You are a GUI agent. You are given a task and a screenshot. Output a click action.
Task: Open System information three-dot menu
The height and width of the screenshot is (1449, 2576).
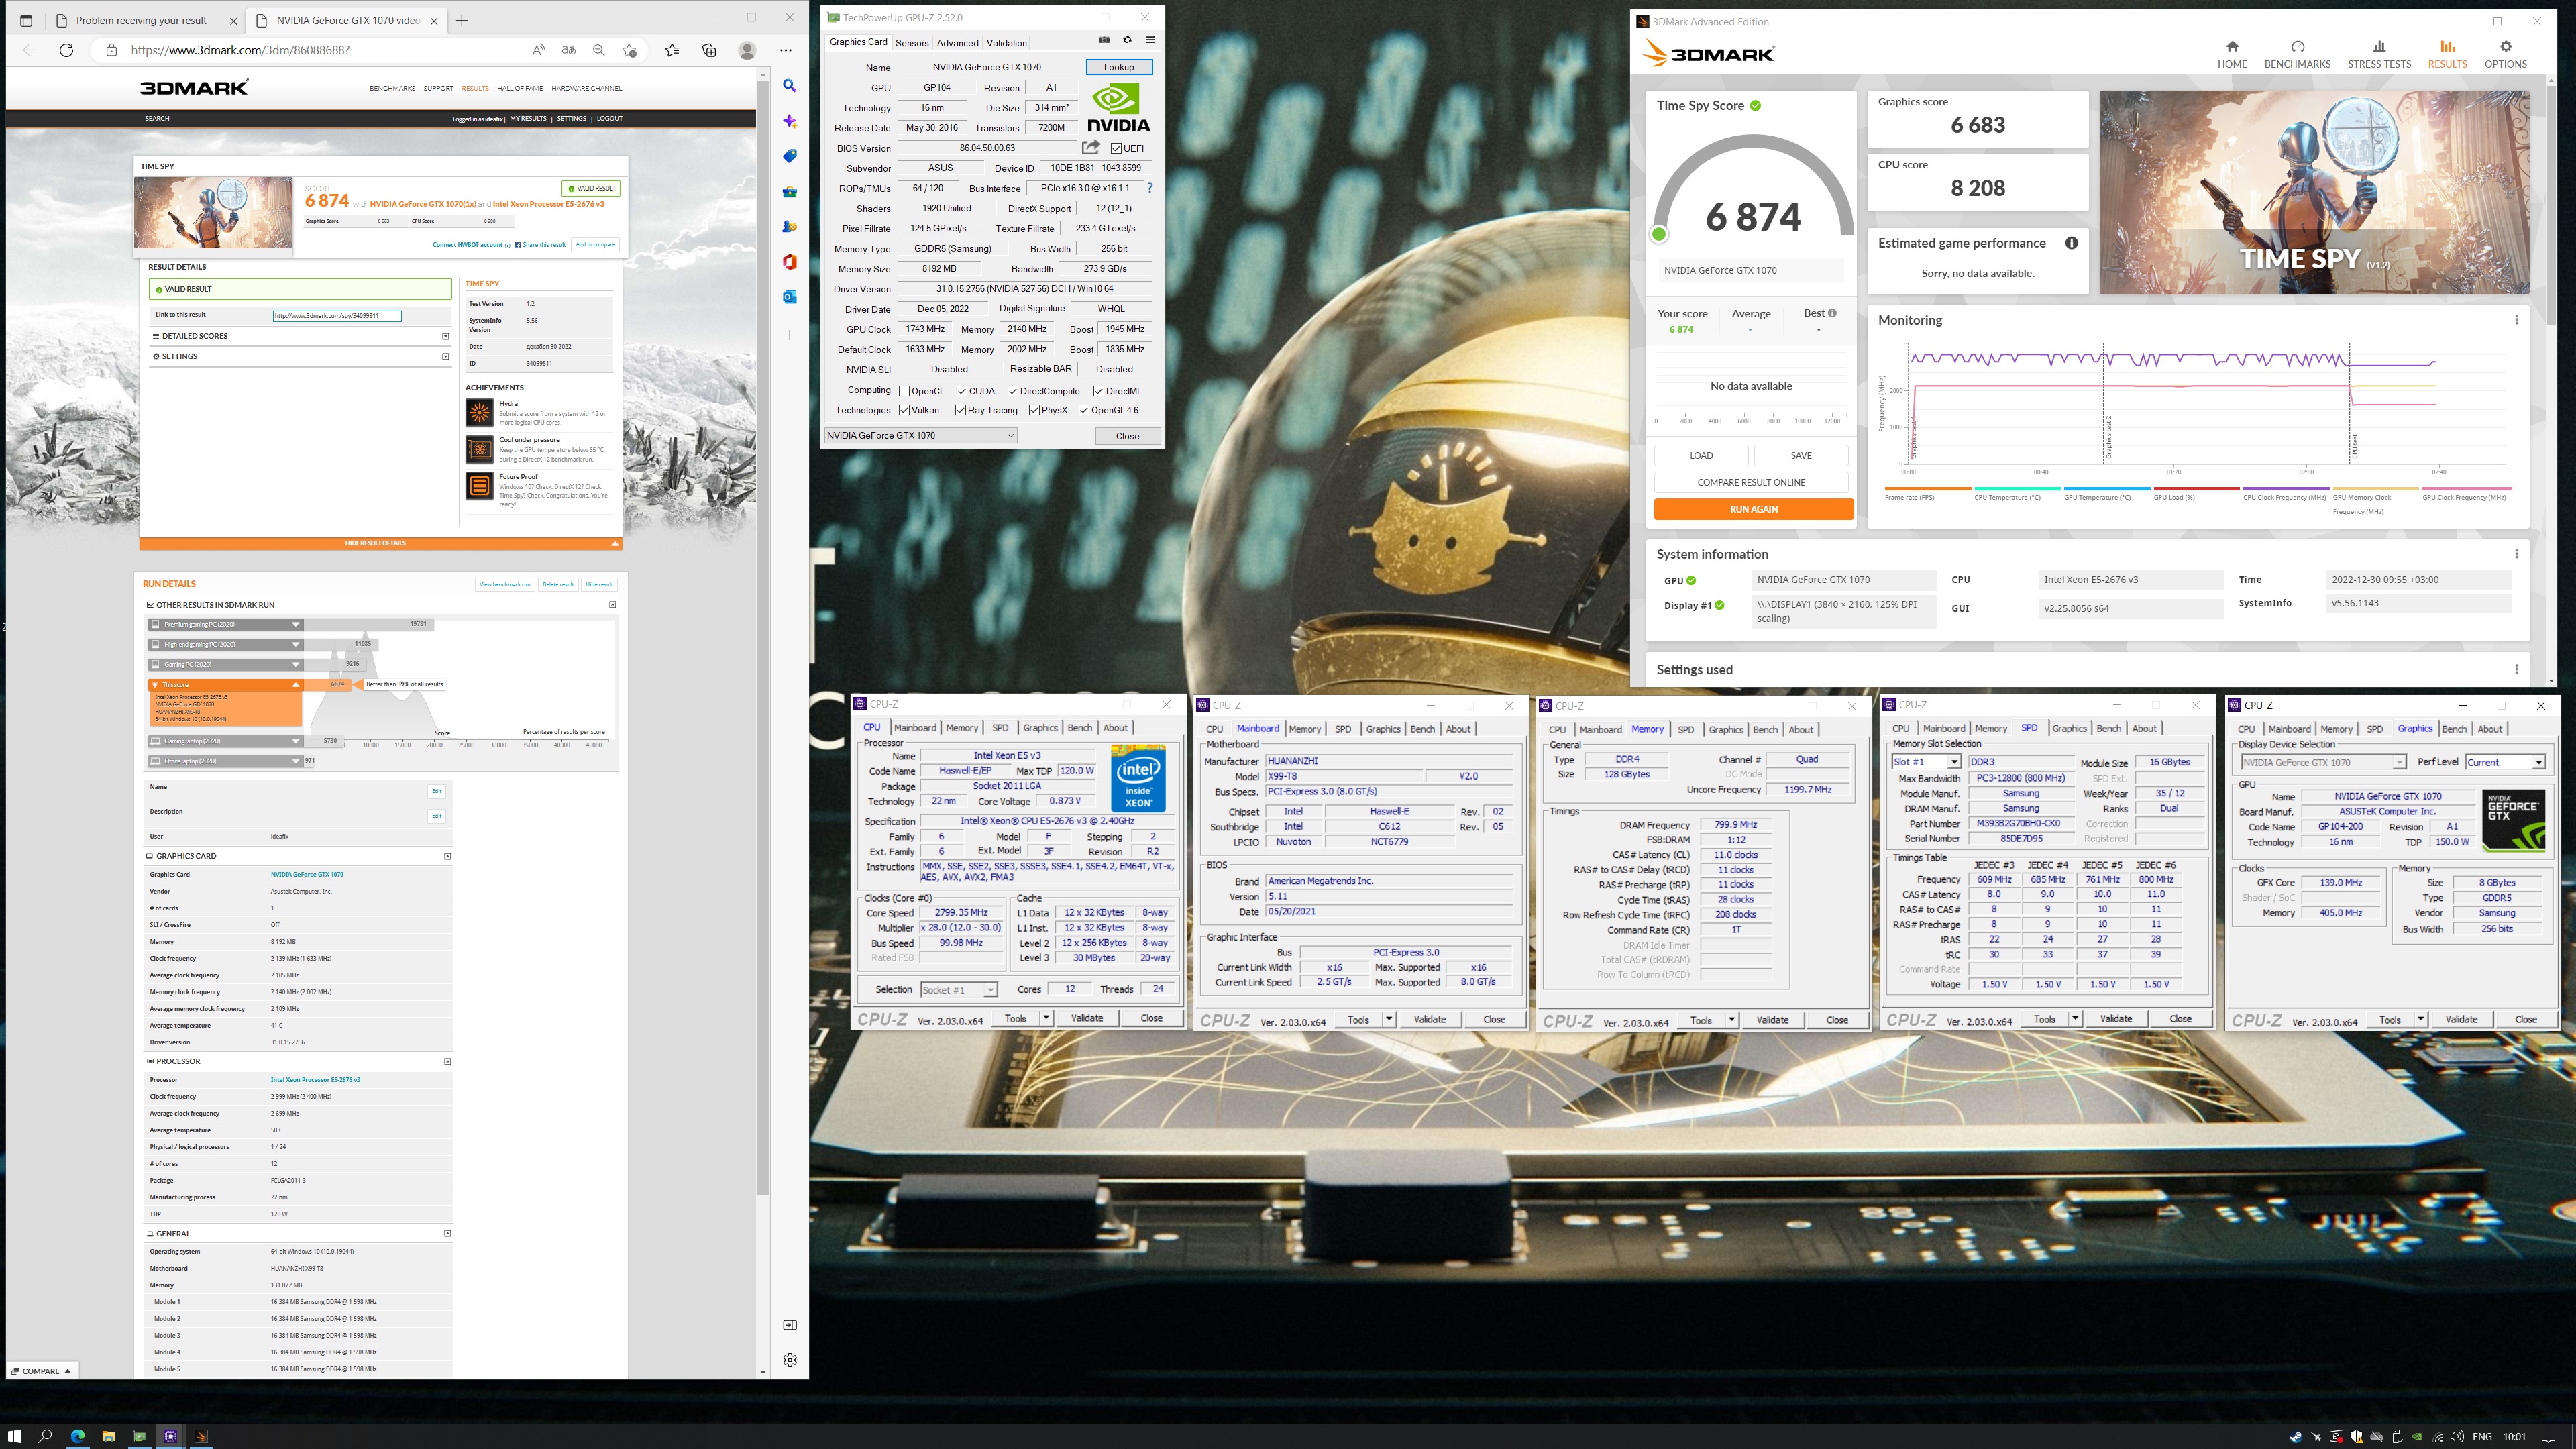tap(2516, 554)
